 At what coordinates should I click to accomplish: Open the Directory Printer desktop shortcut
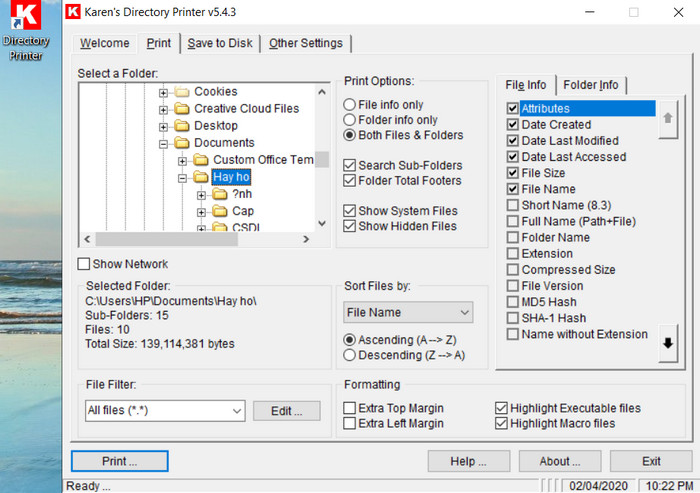point(26,30)
